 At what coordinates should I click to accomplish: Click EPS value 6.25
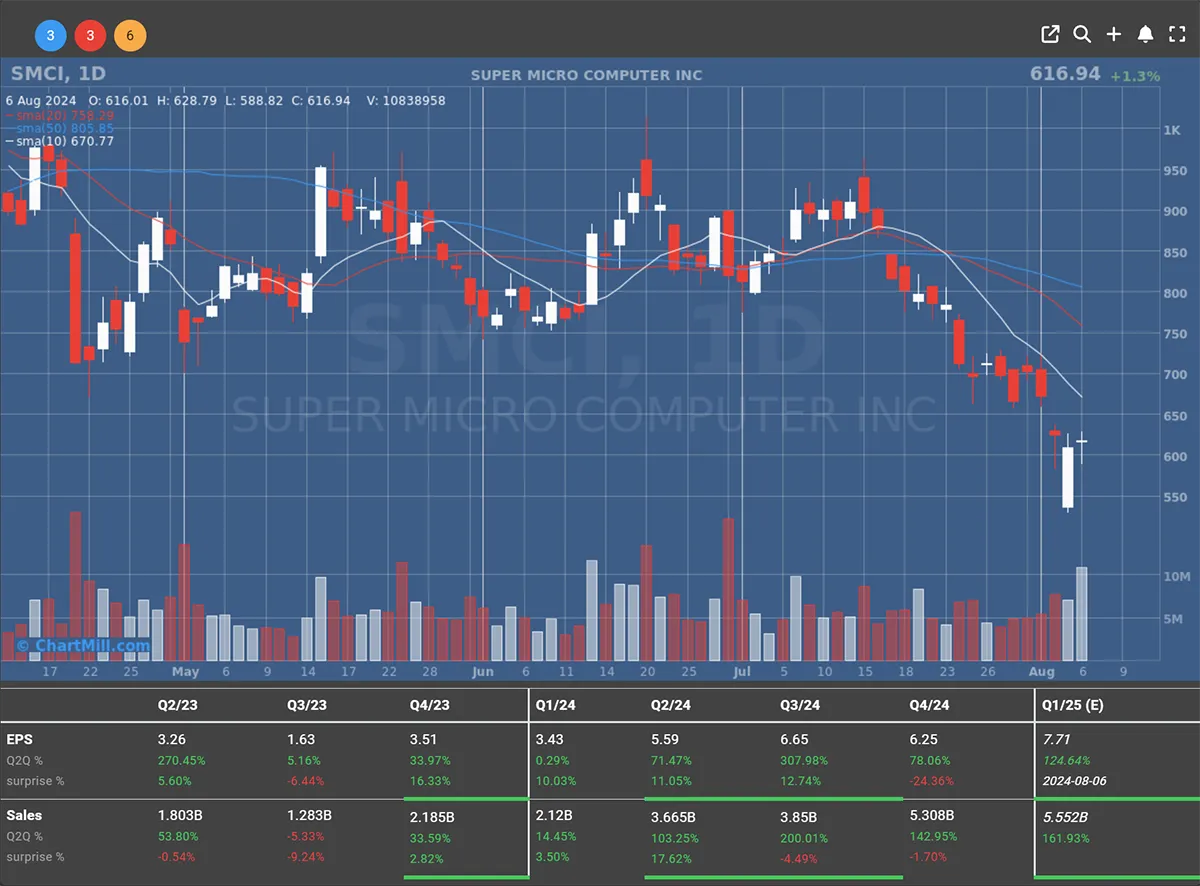pos(924,740)
